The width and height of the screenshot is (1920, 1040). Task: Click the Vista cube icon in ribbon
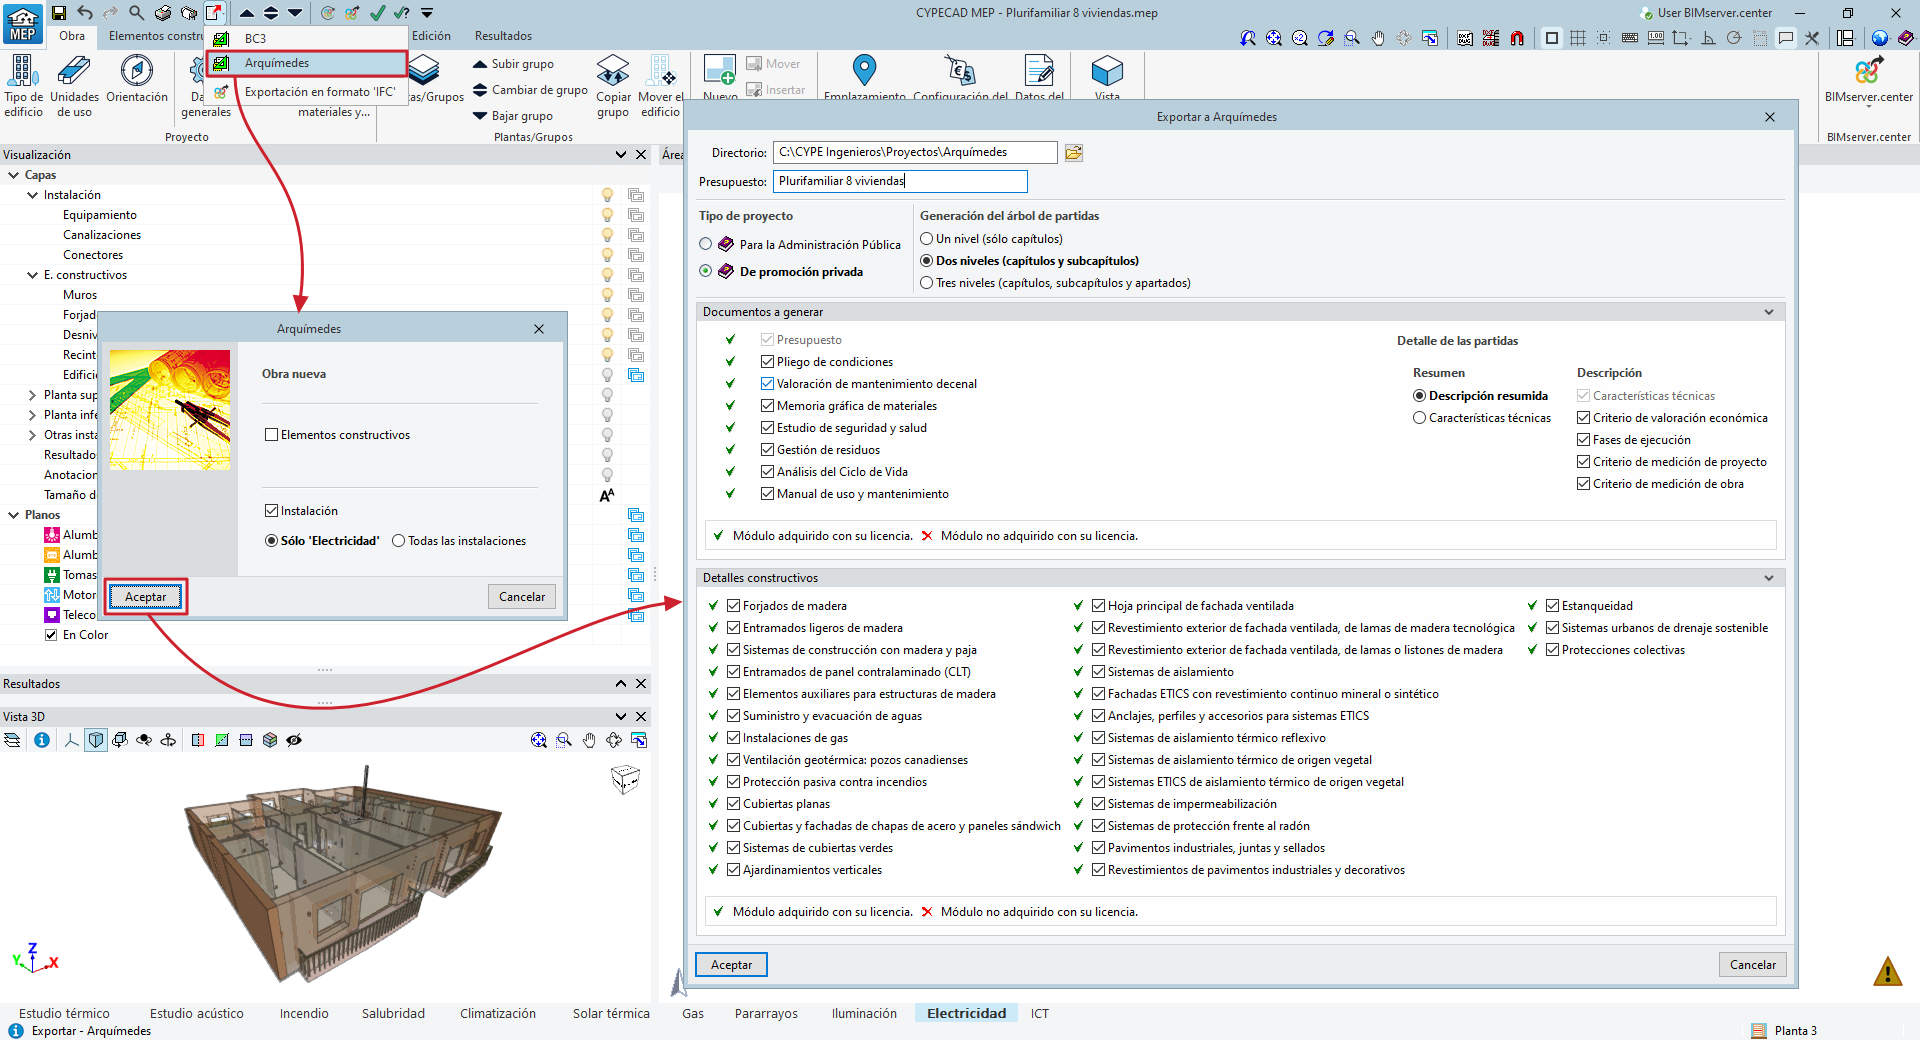tap(1107, 72)
